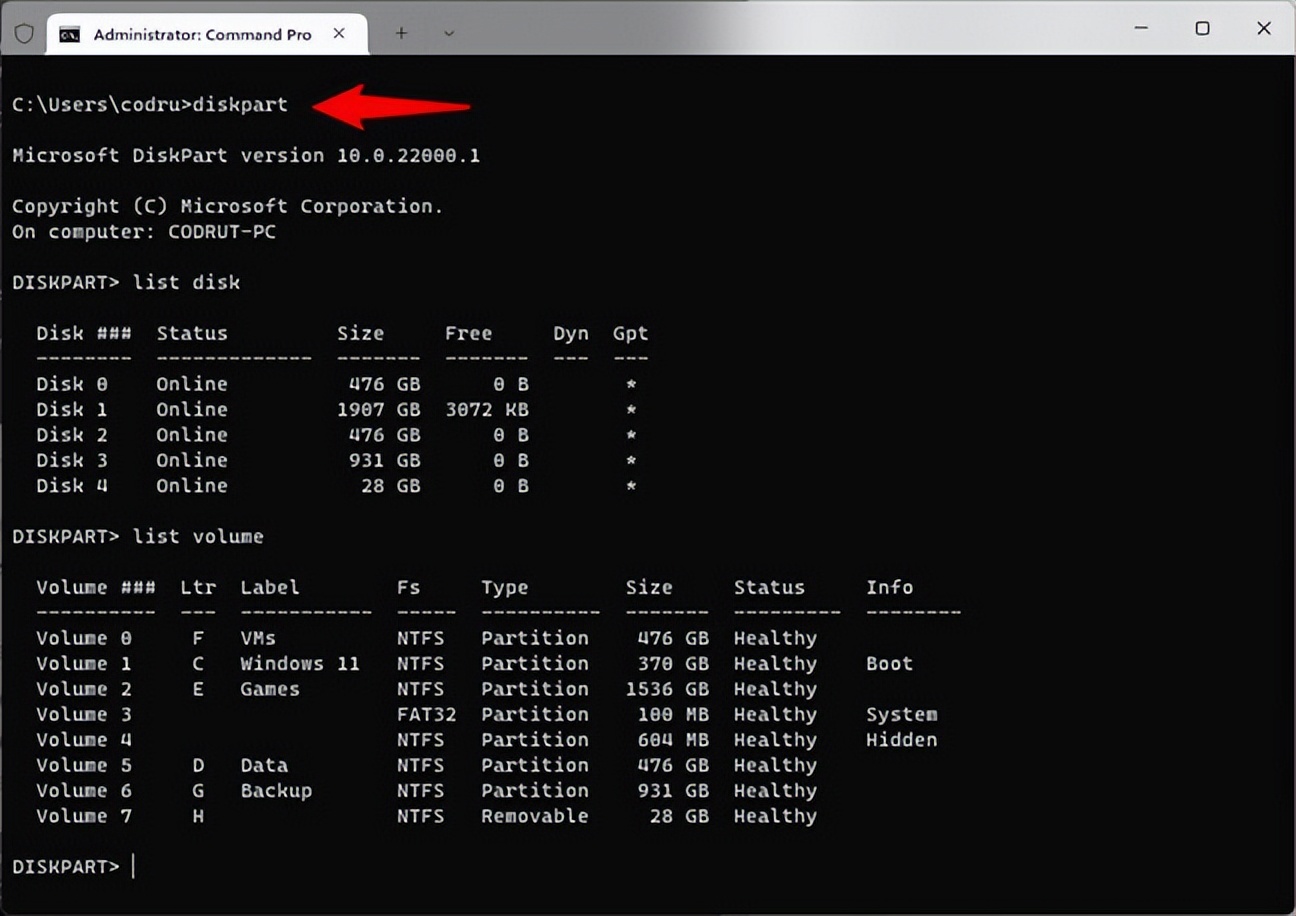The height and width of the screenshot is (916, 1296).
Task: Click the 'Games' volume label
Action: pyautogui.click(x=270, y=689)
